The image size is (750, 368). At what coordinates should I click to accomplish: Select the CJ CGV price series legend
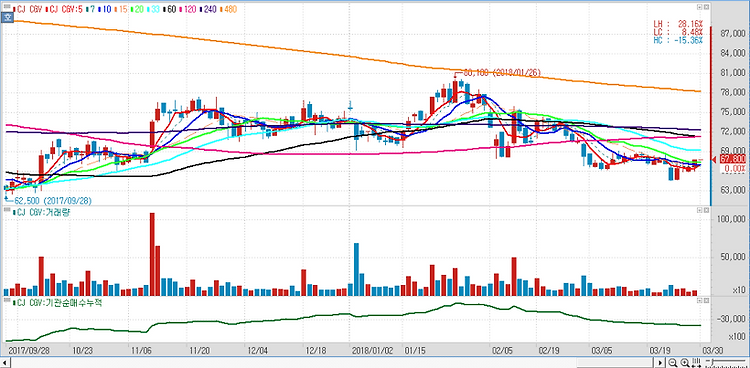click(27, 9)
